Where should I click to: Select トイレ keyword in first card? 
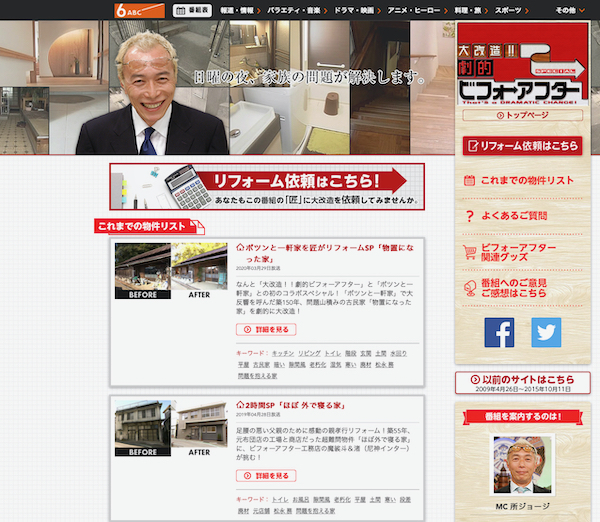(333, 353)
